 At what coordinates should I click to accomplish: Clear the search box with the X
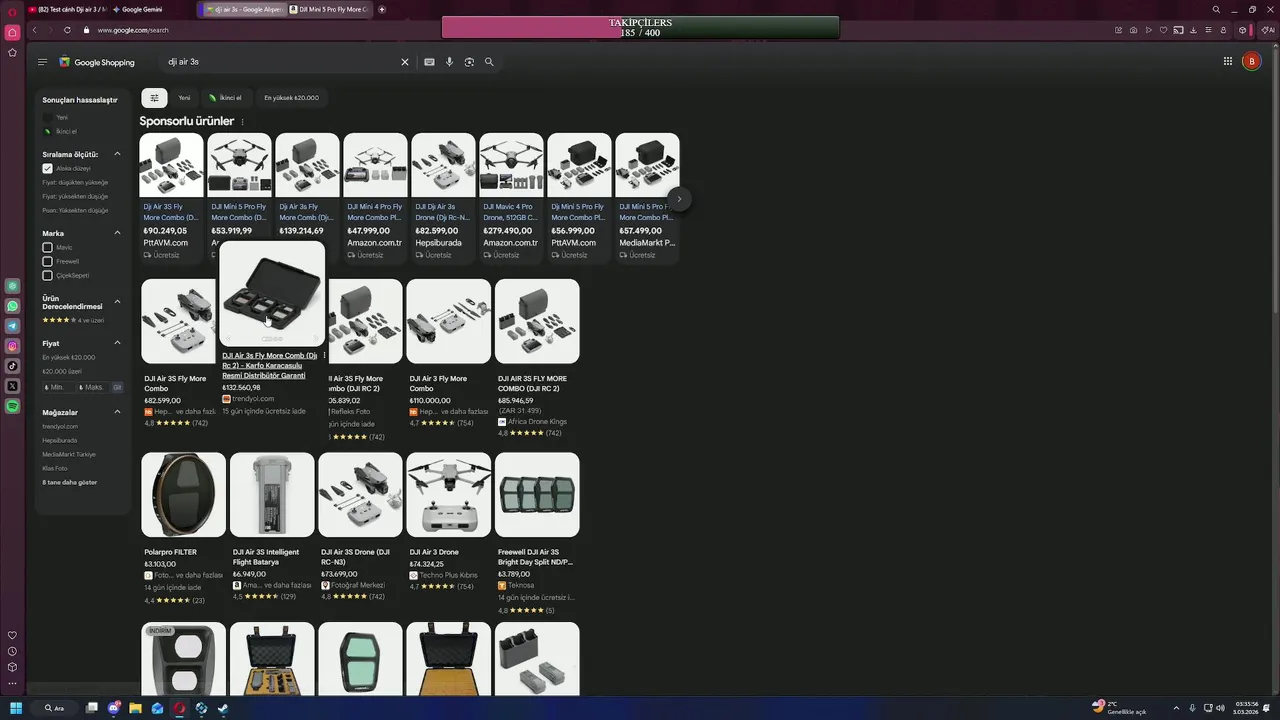pos(405,62)
